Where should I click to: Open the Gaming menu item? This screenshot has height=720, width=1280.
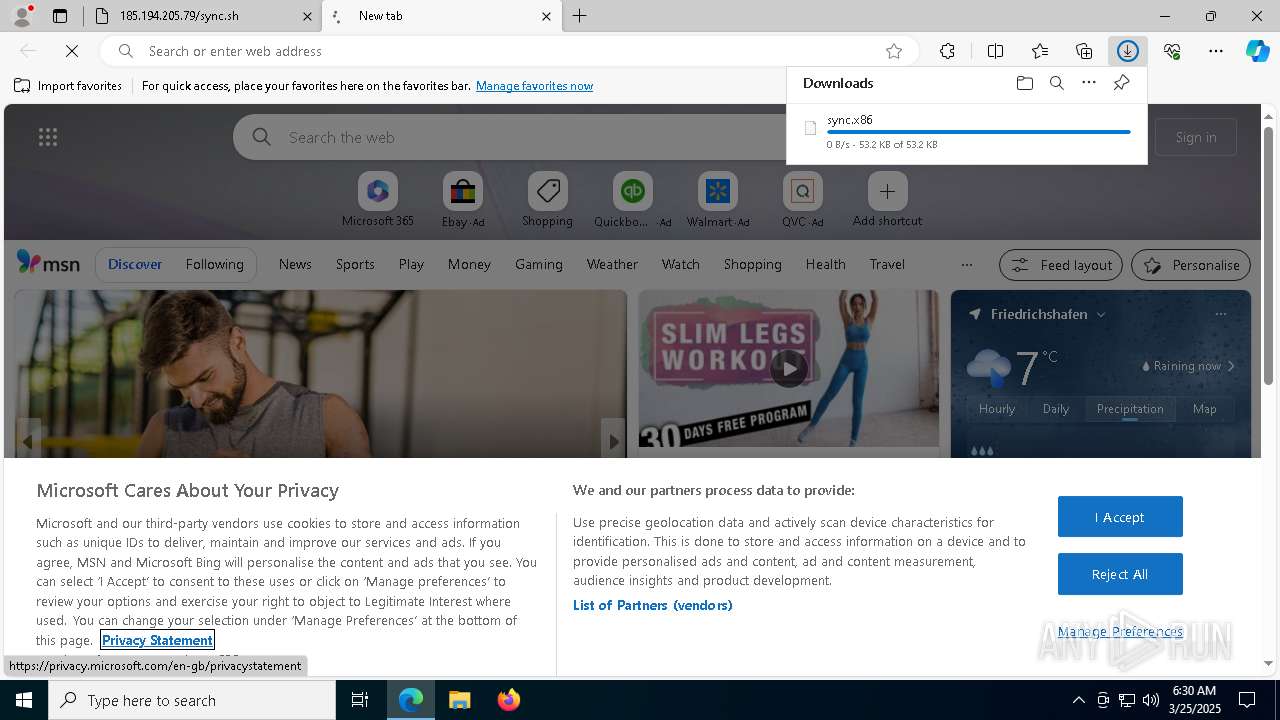point(539,264)
